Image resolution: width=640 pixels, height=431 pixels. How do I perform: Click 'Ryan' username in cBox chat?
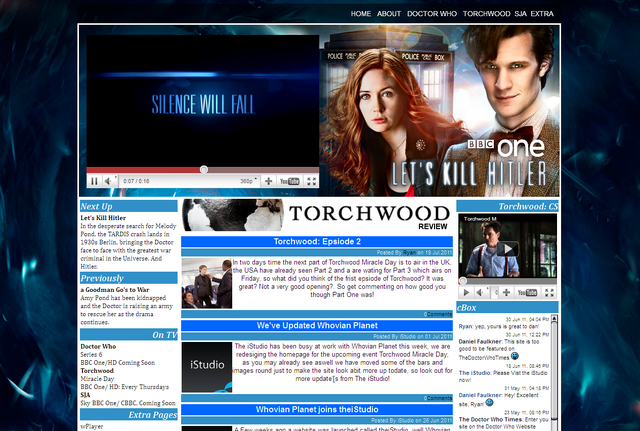(465, 327)
